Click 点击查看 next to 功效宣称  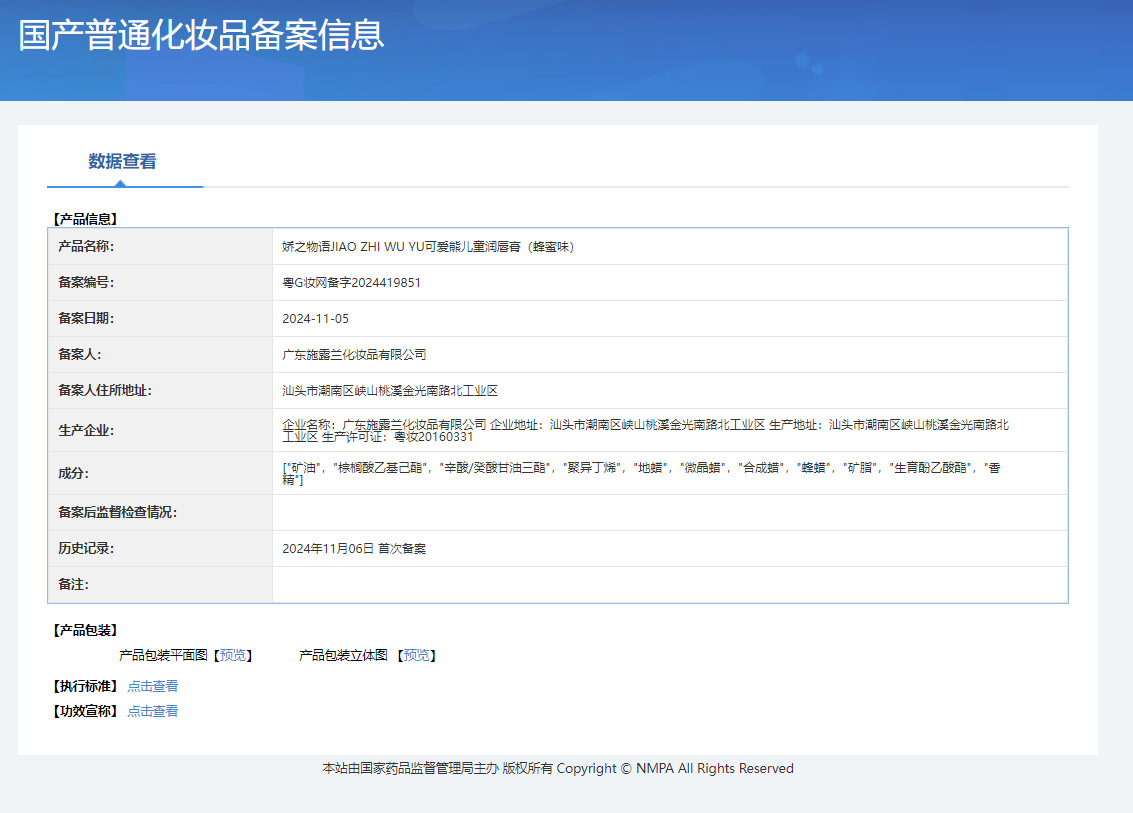(153, 711)
